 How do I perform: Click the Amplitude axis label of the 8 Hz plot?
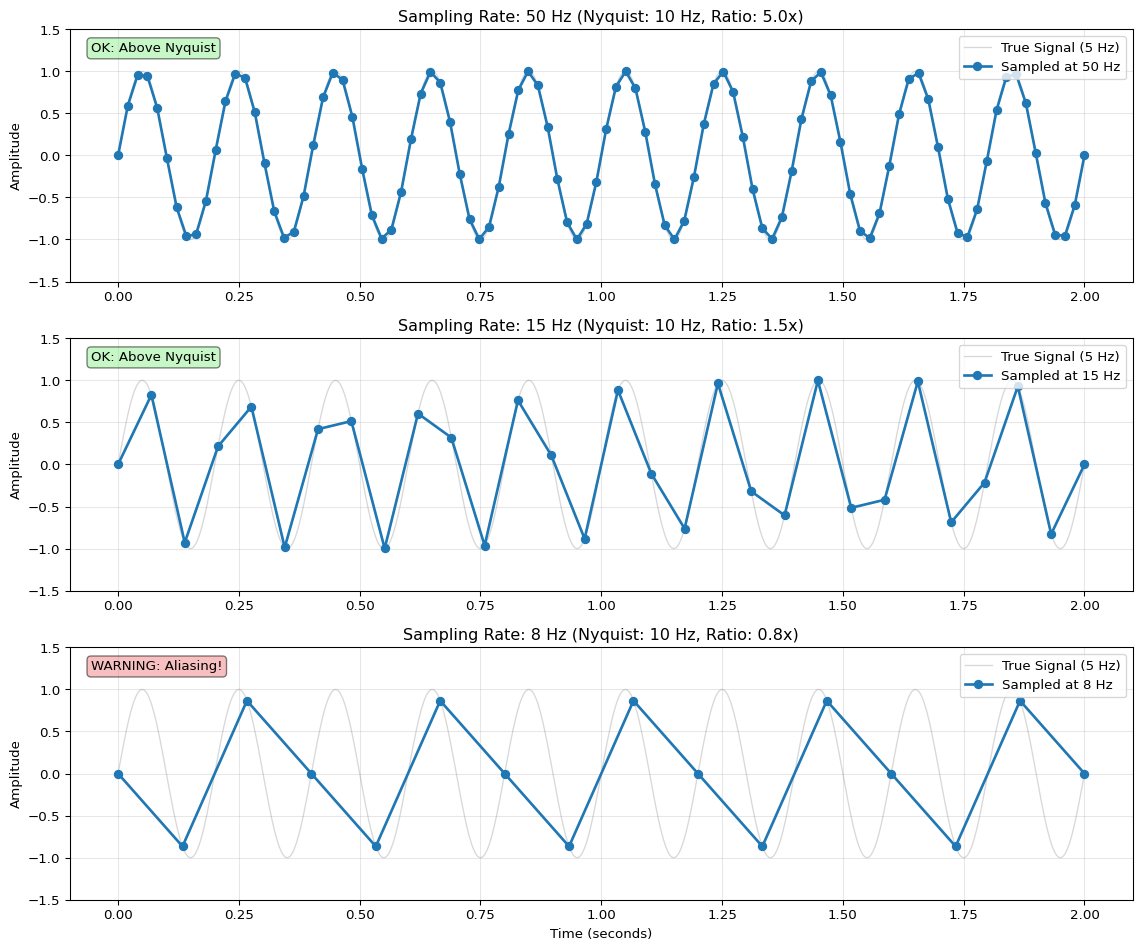point(15,774)
